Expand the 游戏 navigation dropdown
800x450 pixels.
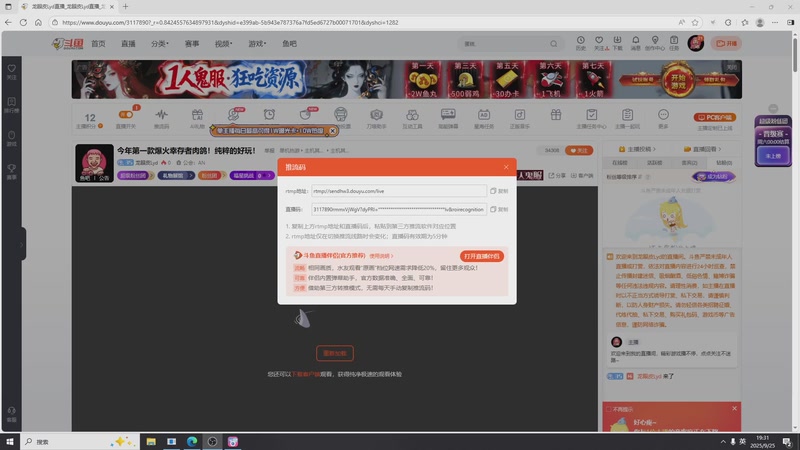[257, 44]
